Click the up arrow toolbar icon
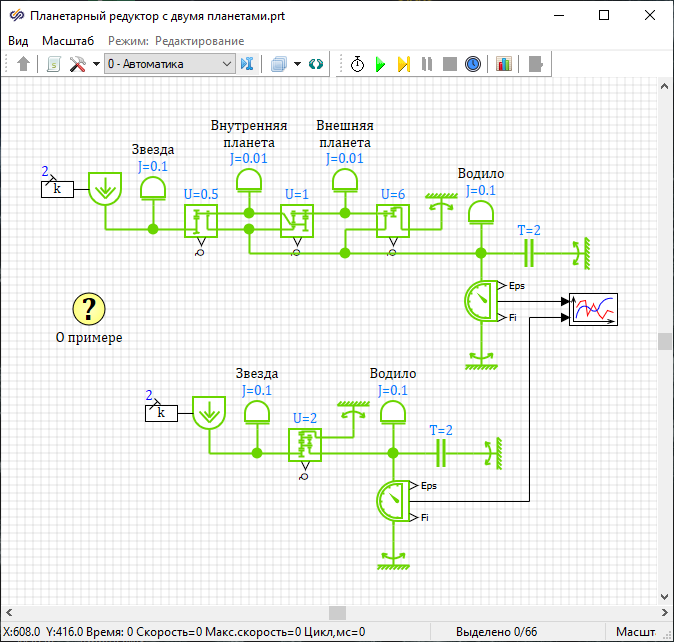 24,64
